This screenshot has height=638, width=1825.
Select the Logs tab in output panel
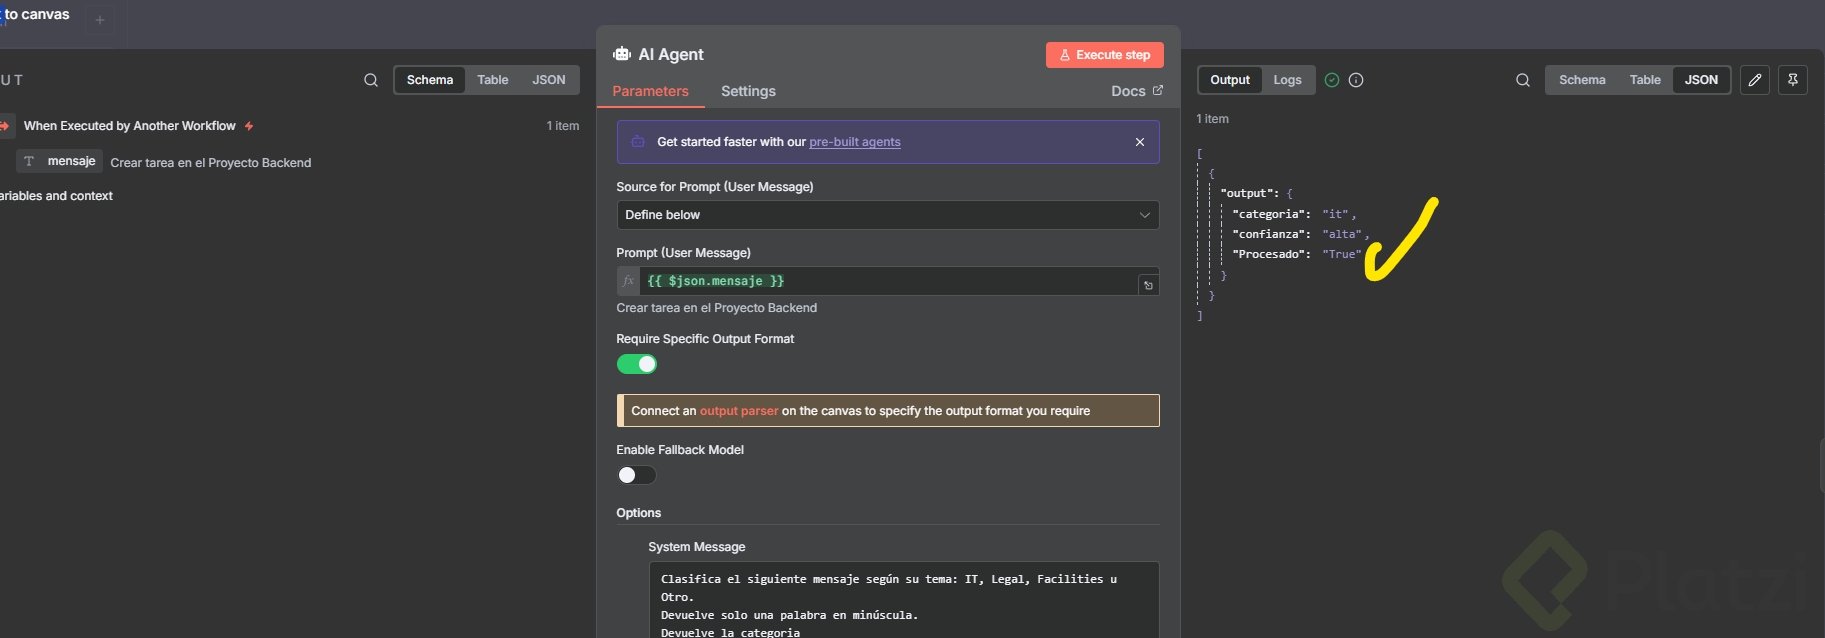tap(1287, 80)
